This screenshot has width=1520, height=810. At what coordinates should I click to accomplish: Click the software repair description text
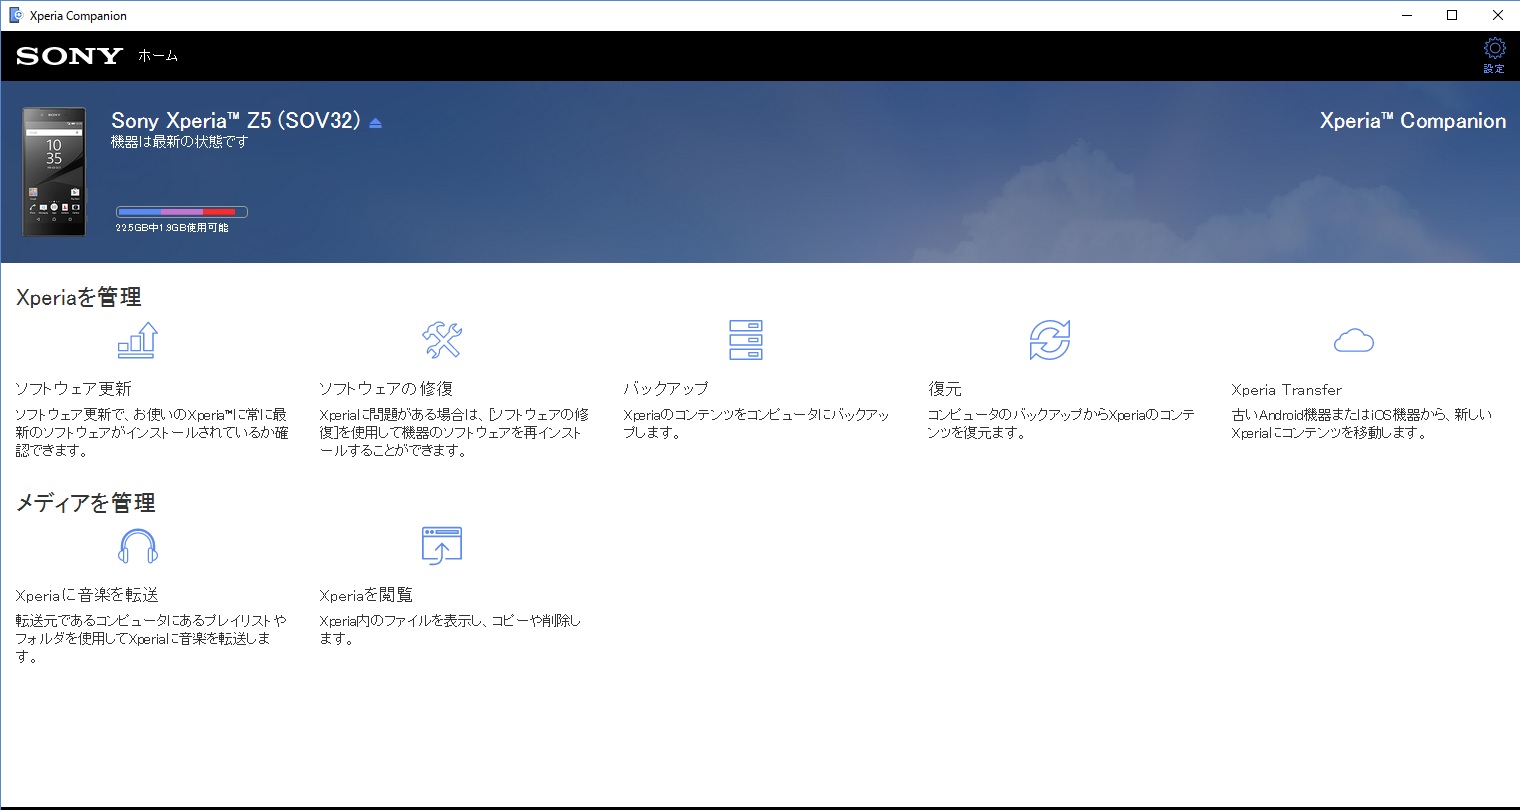point(454,433)
